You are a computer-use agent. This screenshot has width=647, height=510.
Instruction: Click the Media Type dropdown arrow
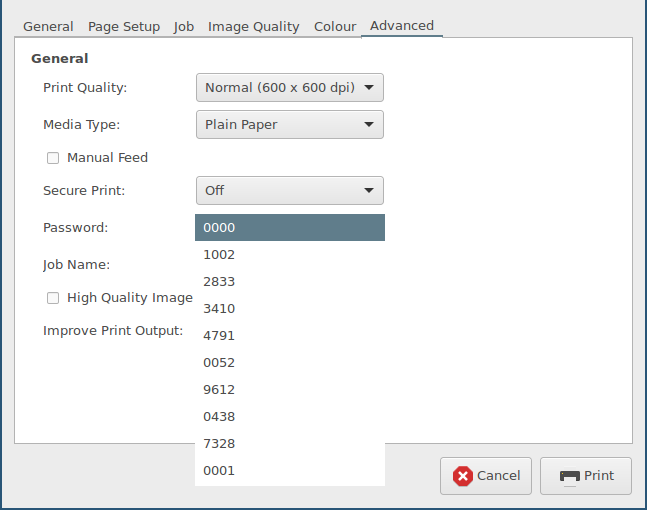pos(369,124)
